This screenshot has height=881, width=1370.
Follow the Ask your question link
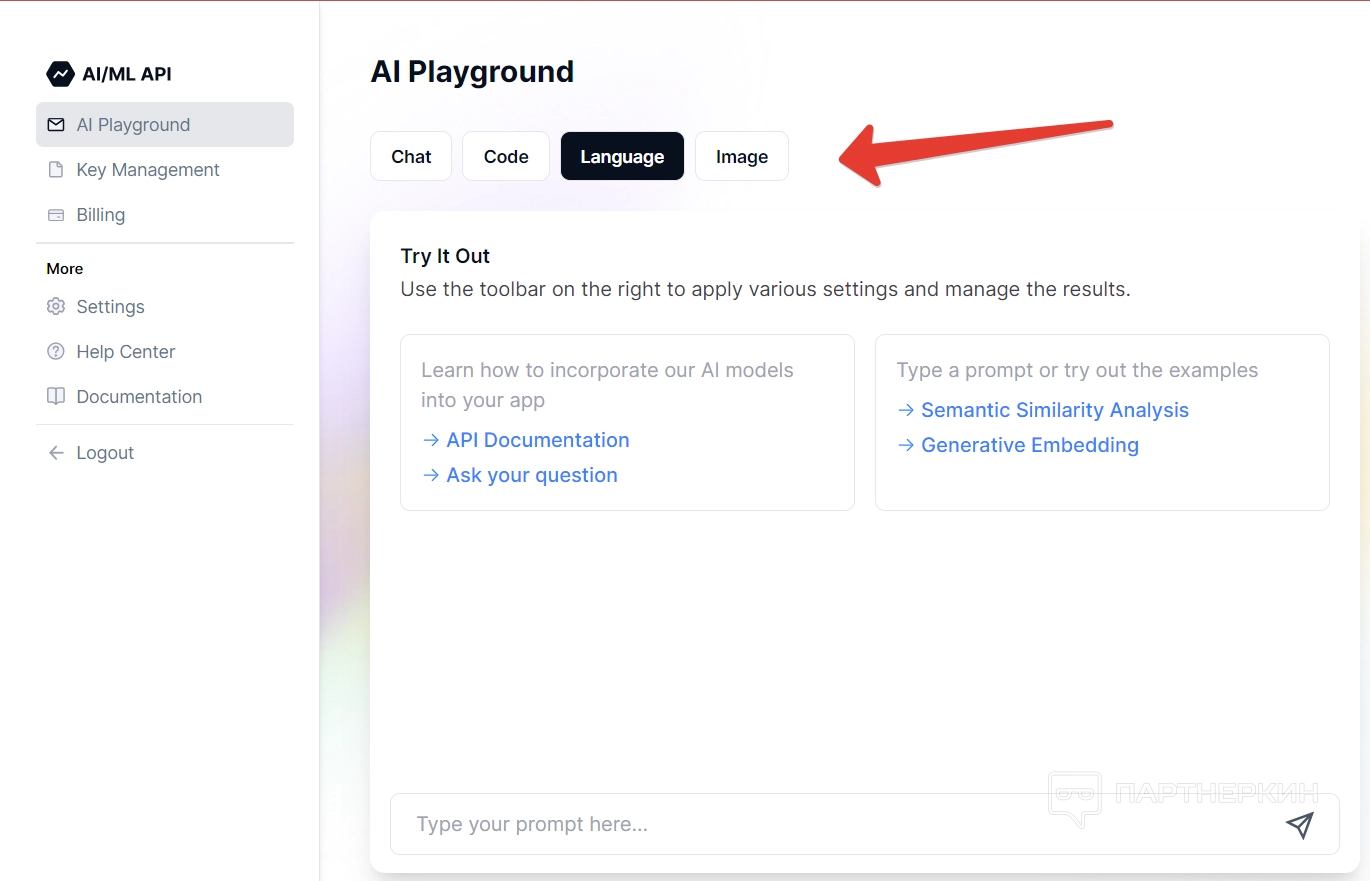click(531, 475)
